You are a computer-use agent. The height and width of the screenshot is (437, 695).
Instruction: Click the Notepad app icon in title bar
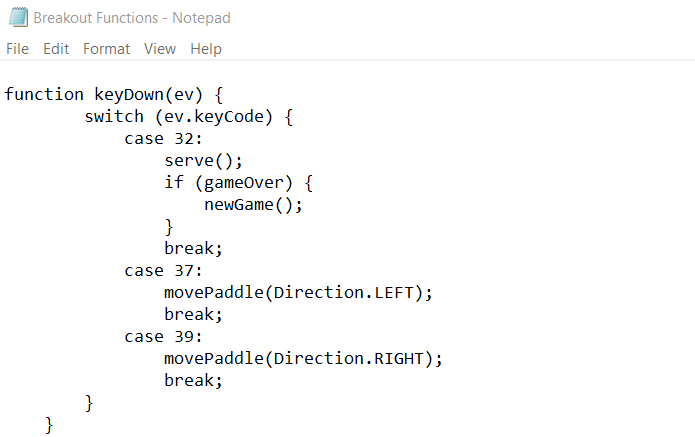coord(17,18)
